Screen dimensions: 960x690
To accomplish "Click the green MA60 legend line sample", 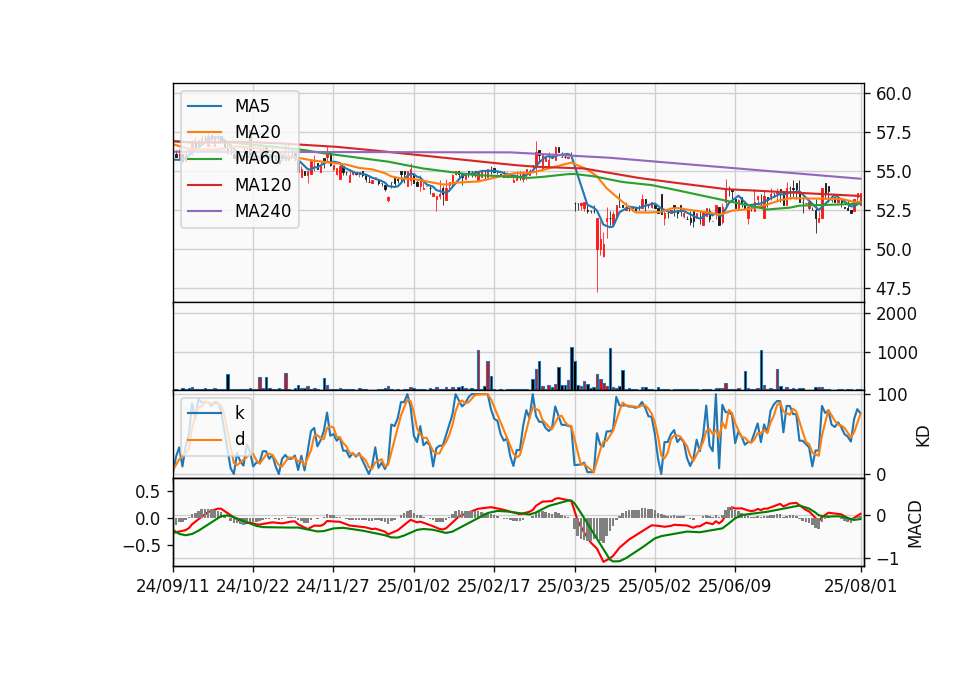I will click(204, 159).
